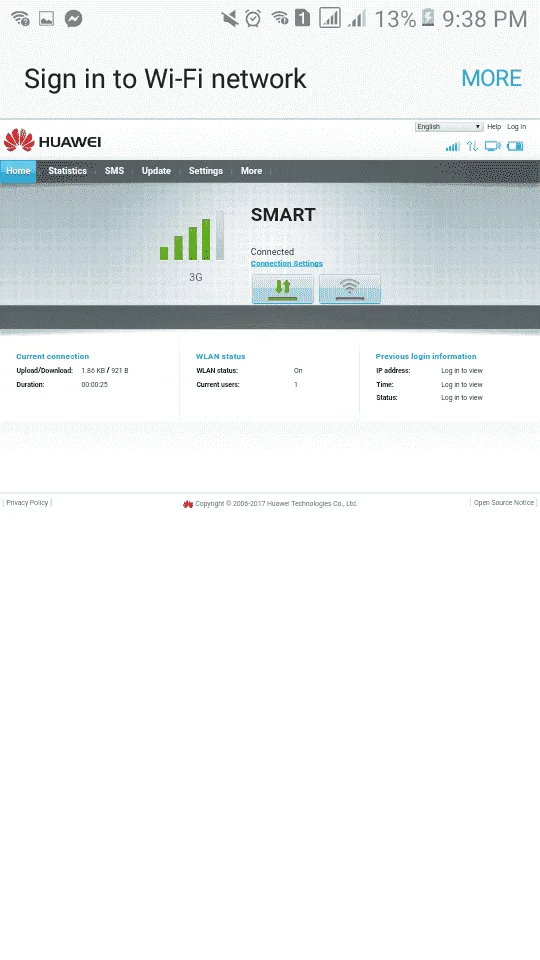Click the header connected devices monitor icon
Viewport: 540px width, 960px height.
coord(492,146)
